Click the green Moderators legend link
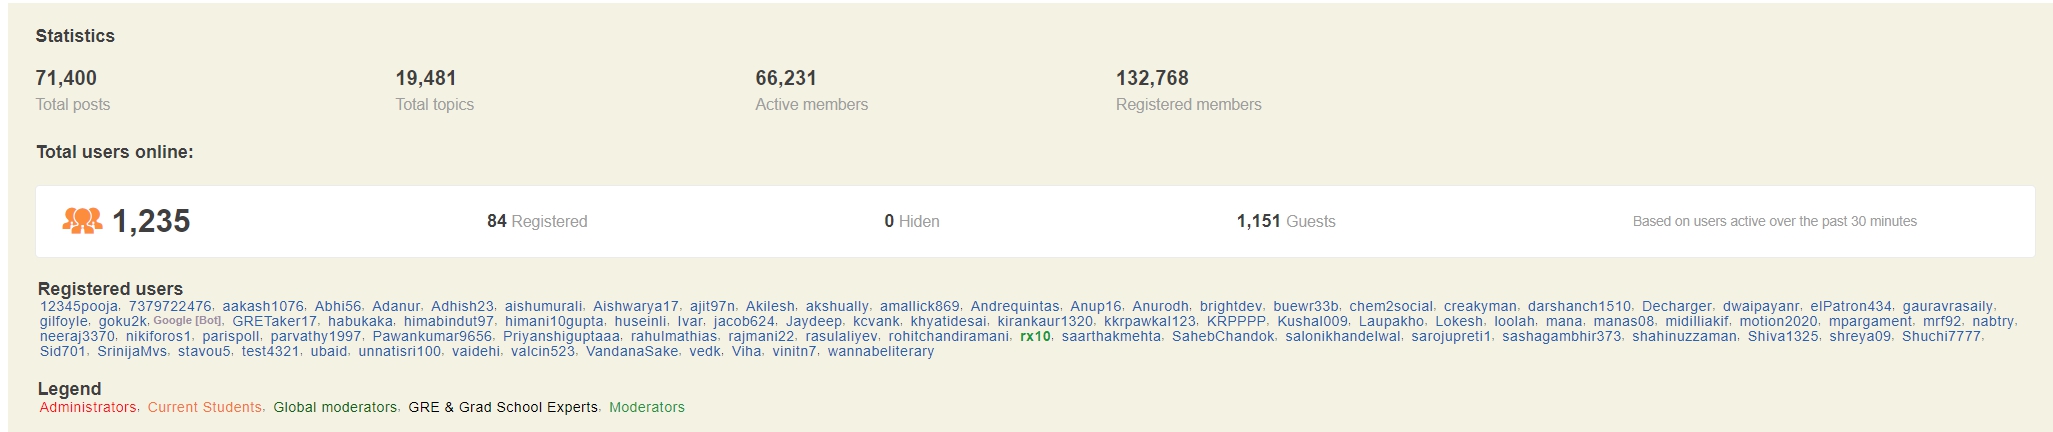This screenshot has width=2053, height=432. tap(647, 407)
